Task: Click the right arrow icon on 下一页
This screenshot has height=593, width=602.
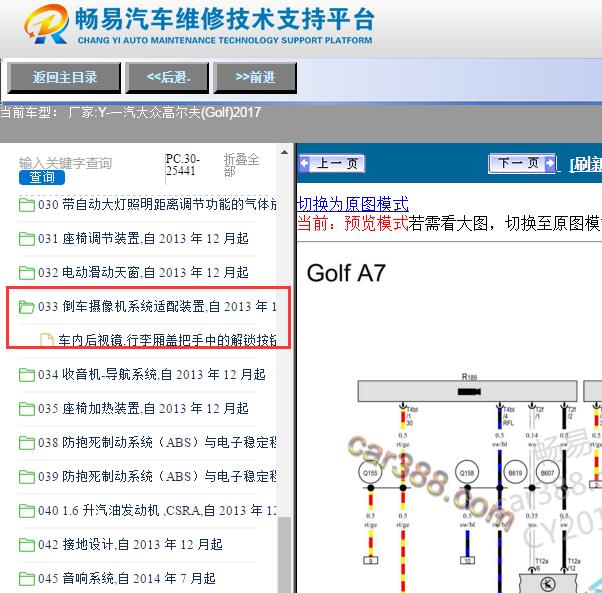Action: click(x=549, y=164)
